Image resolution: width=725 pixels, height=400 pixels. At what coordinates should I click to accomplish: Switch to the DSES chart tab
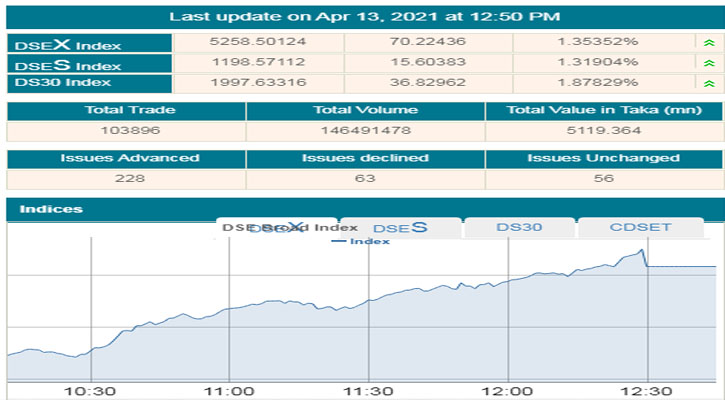pyautogui.click(x=400, y=228)
